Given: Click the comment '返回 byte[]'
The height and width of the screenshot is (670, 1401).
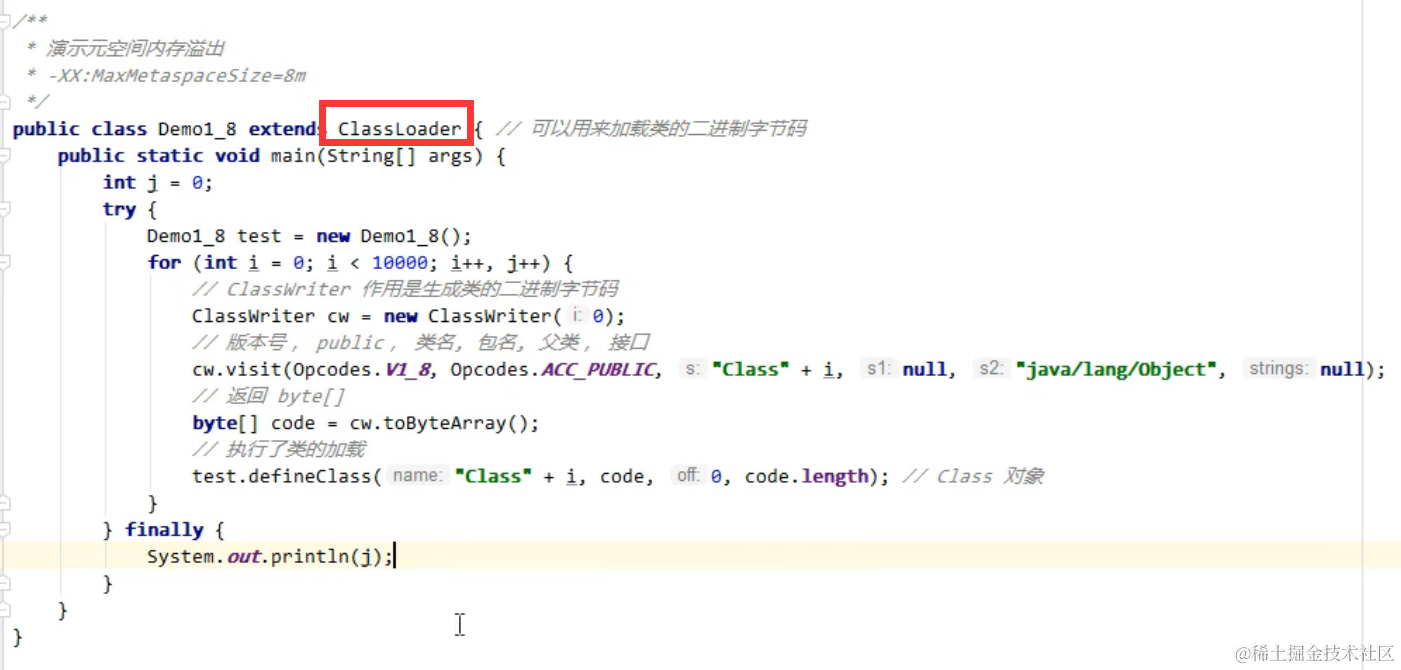Looking at the screenshot, I should coord(285,396).
